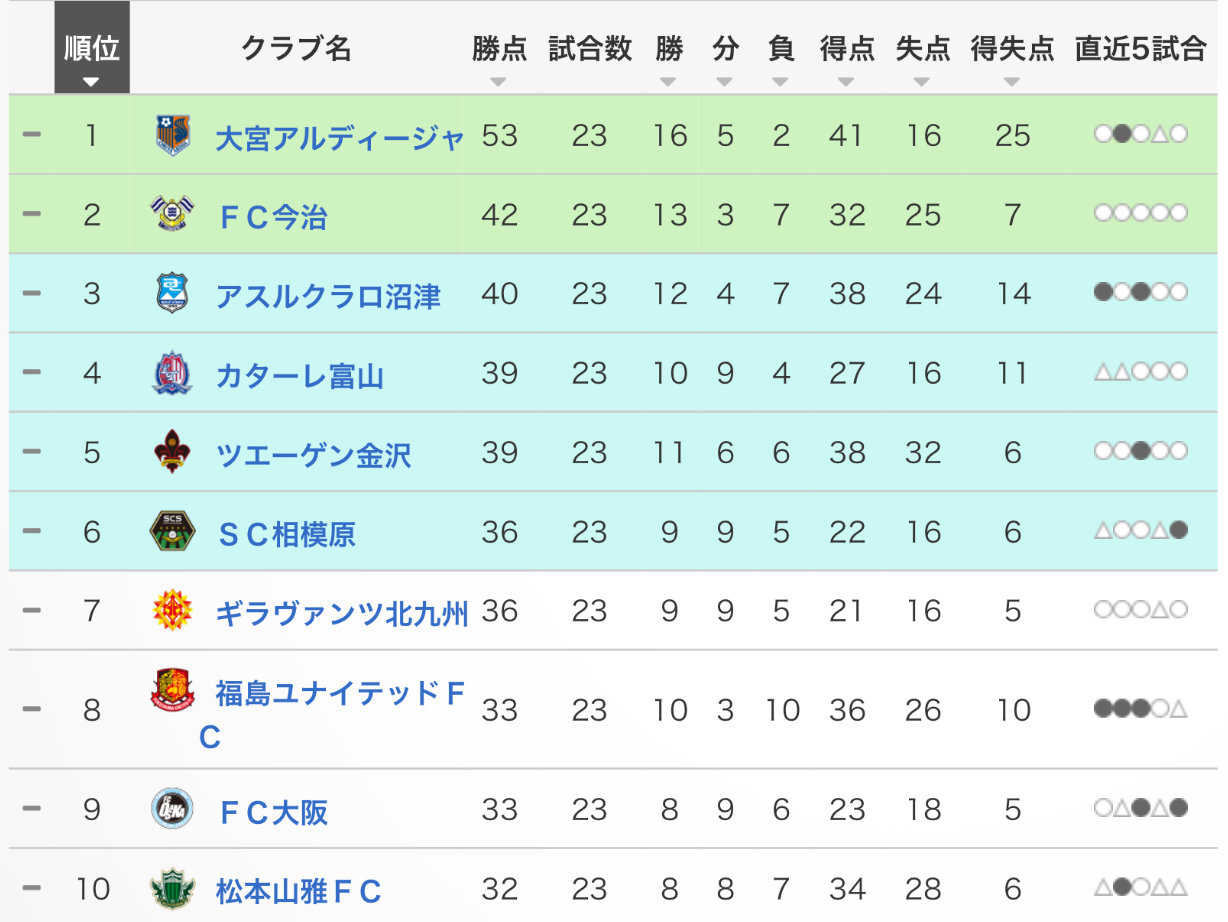Sort by 試合数 column header
Viewport: 1228px width, 922px height.
coord(590,49)
